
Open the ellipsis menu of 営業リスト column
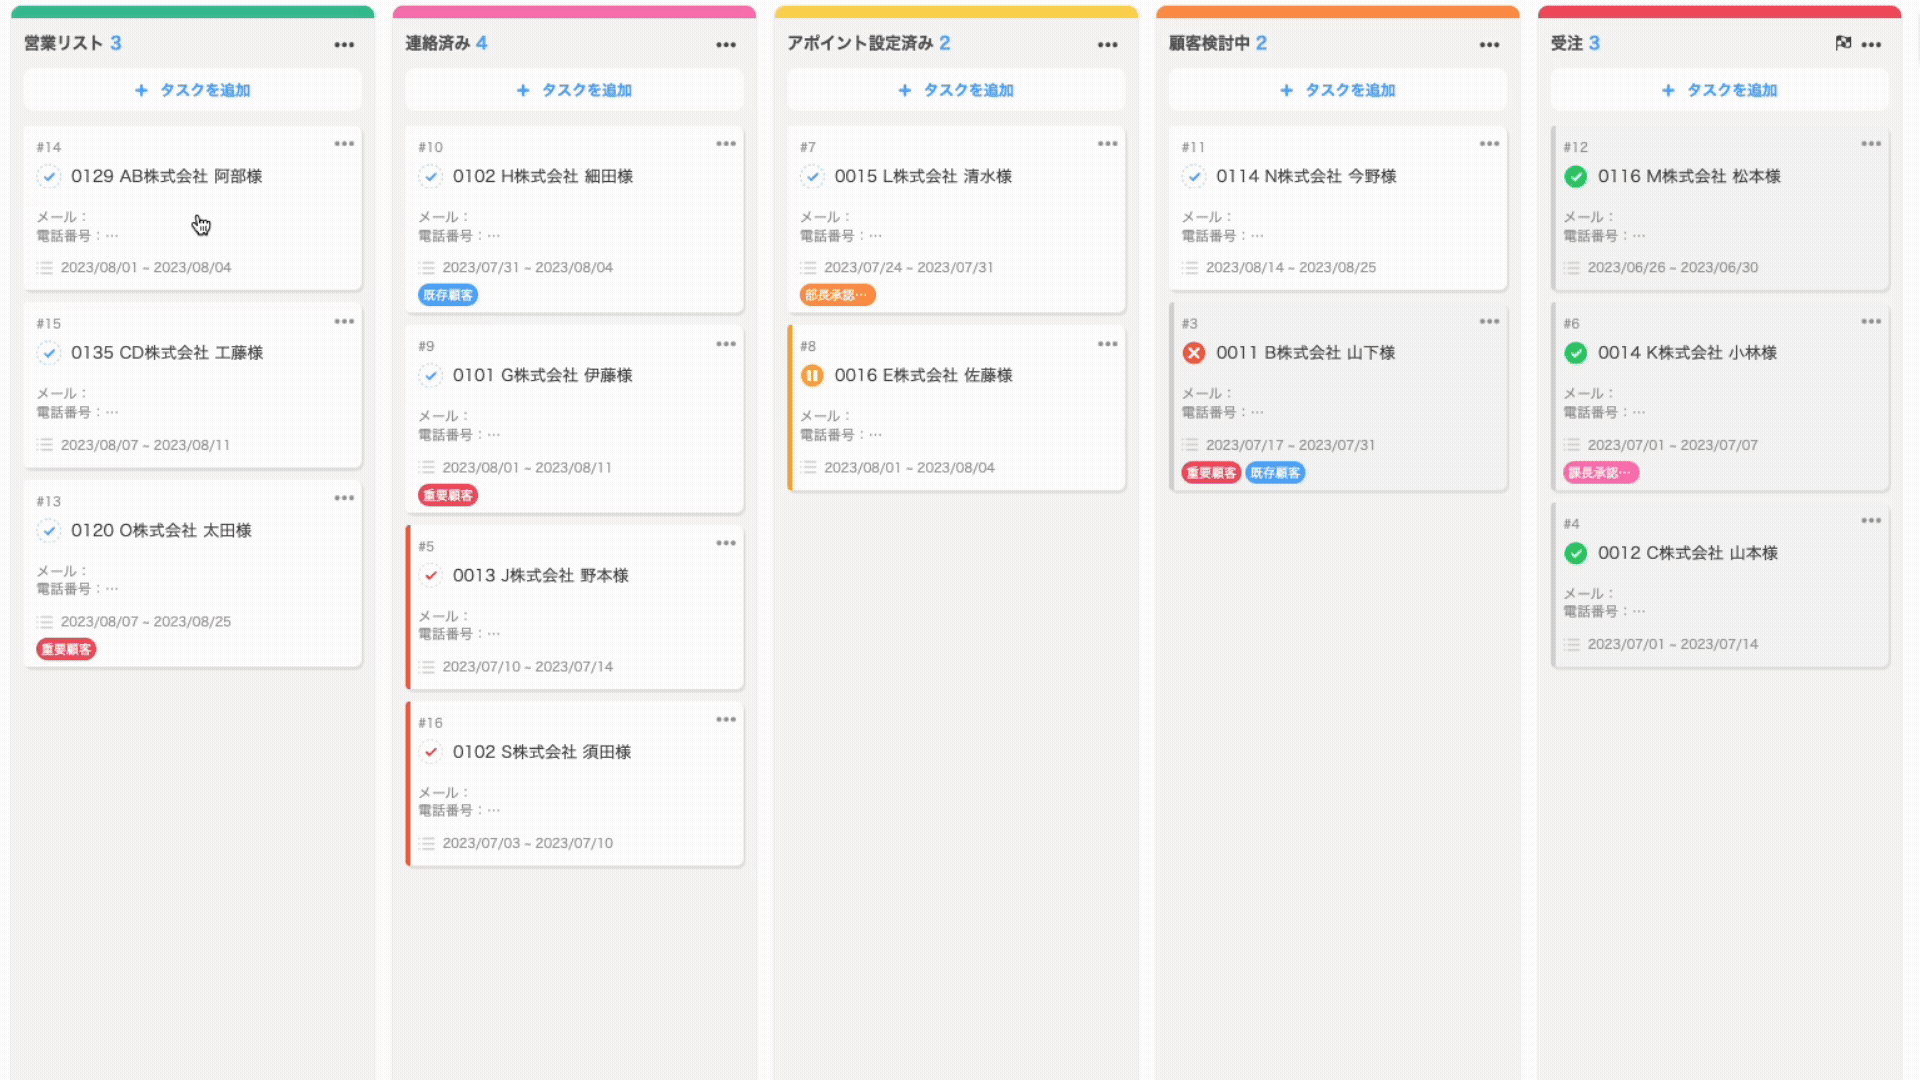[344, 44]
